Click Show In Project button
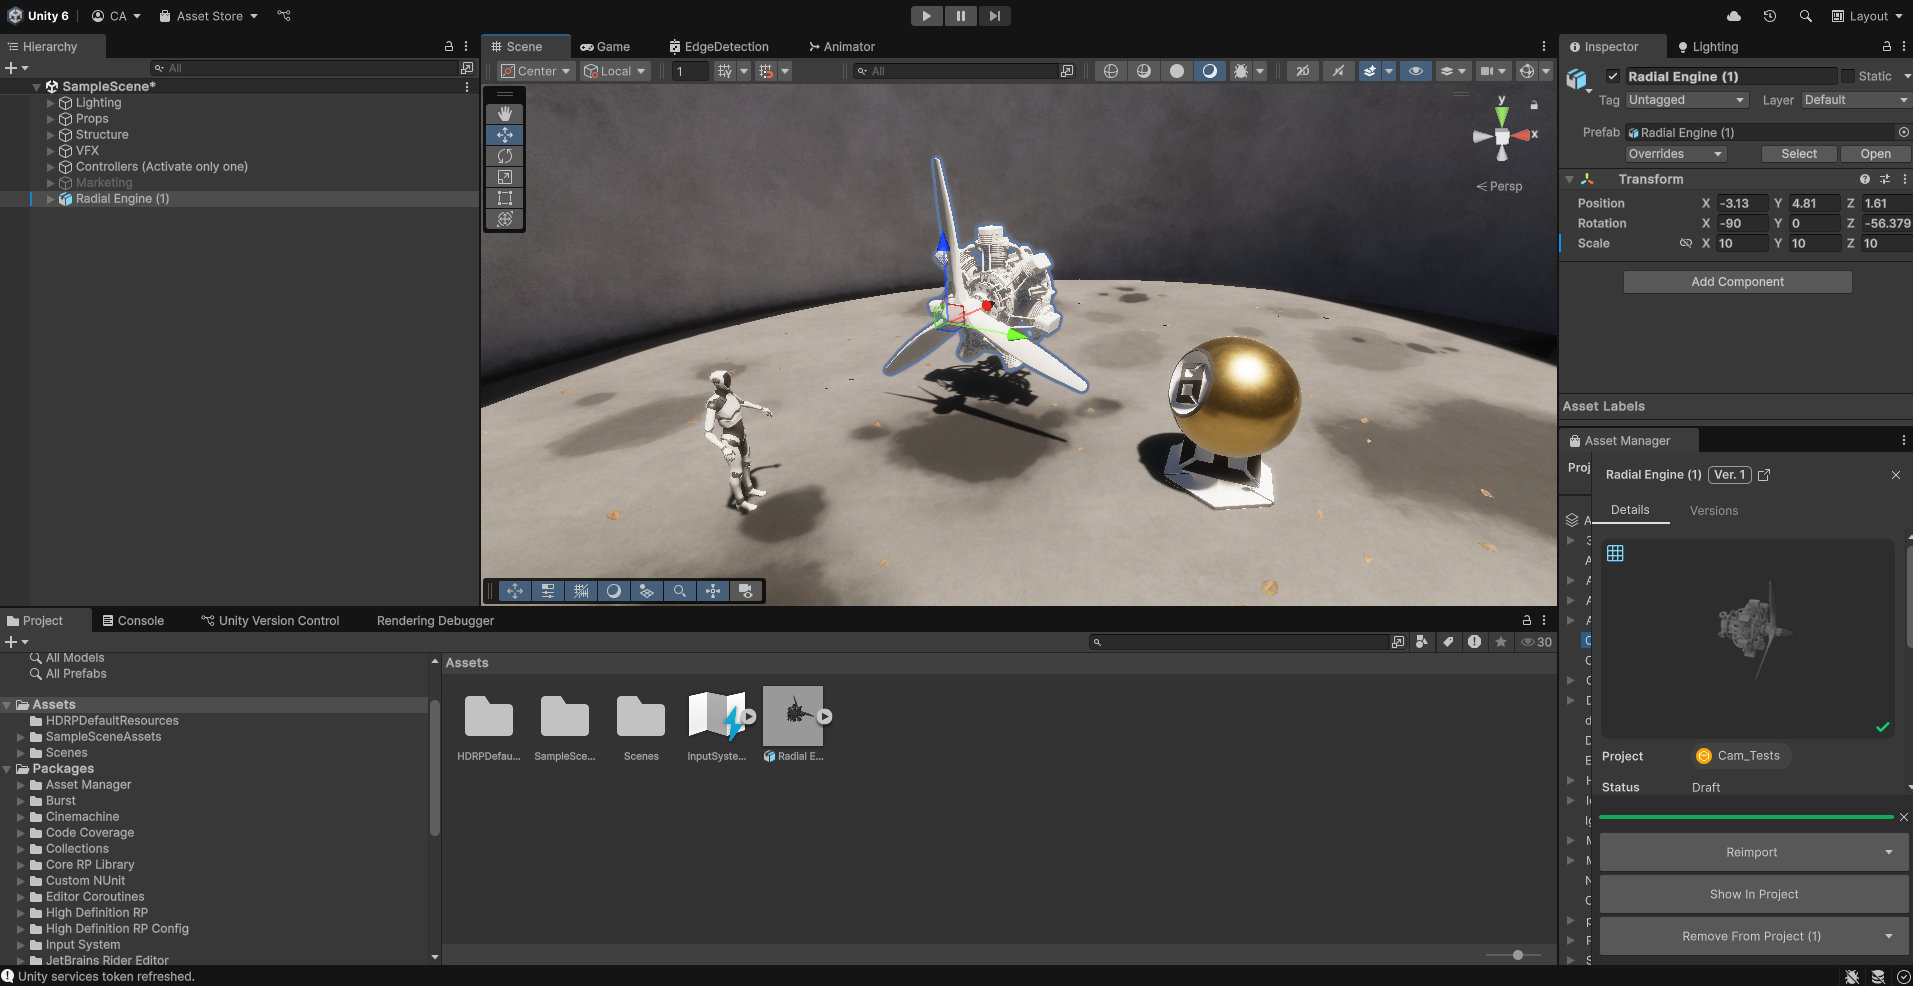The width and height of the screenshot is (1913, 986). tap(1754, 895)
